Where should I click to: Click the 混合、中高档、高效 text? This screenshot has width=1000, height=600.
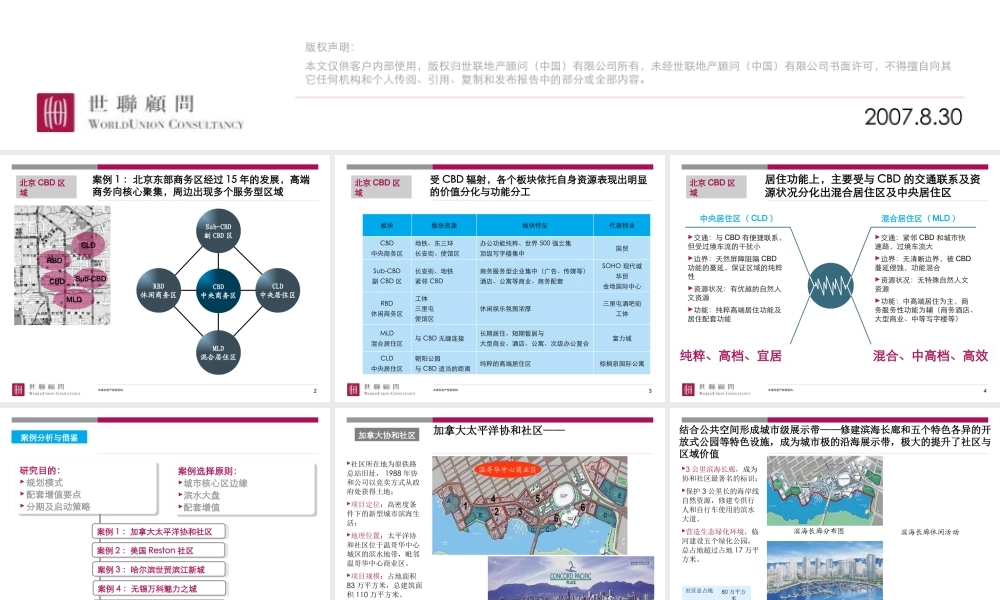[930, 356]
